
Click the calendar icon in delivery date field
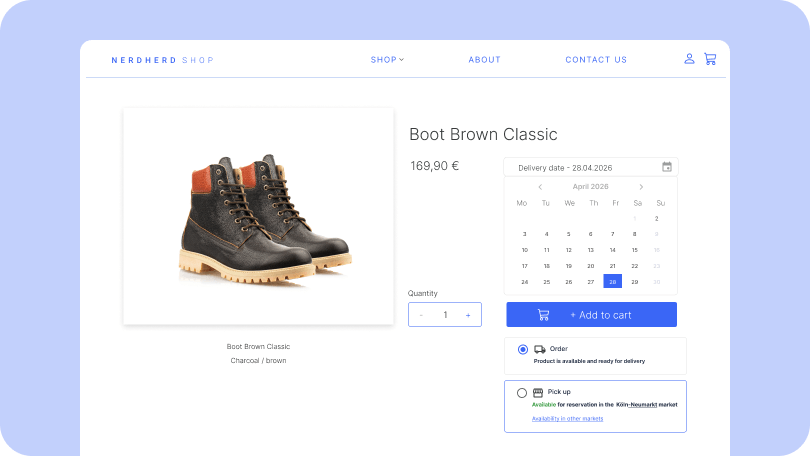pyautogui.click(x=667, y=167)
